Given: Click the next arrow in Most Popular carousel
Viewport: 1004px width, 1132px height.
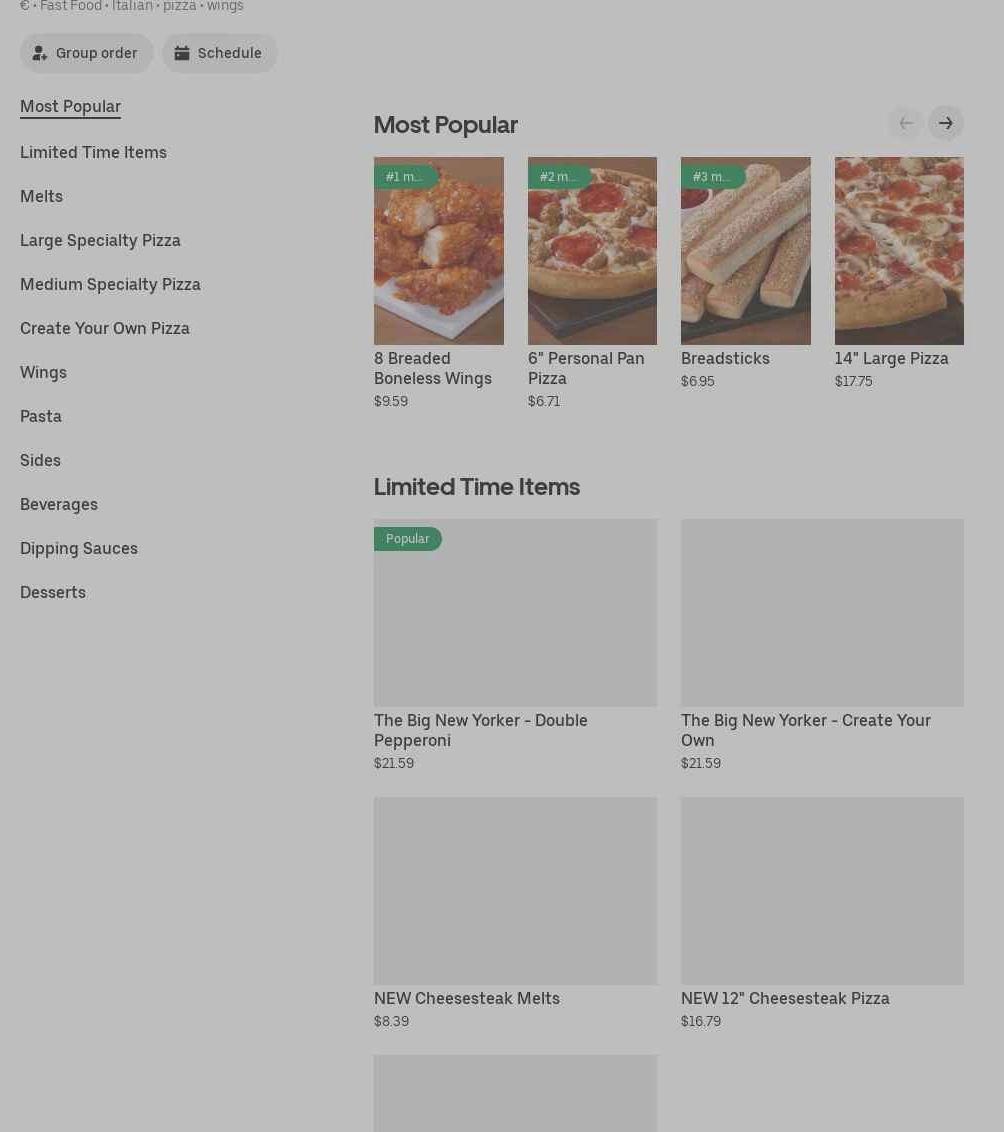Looking at the screenshot, I should point(945,123).
